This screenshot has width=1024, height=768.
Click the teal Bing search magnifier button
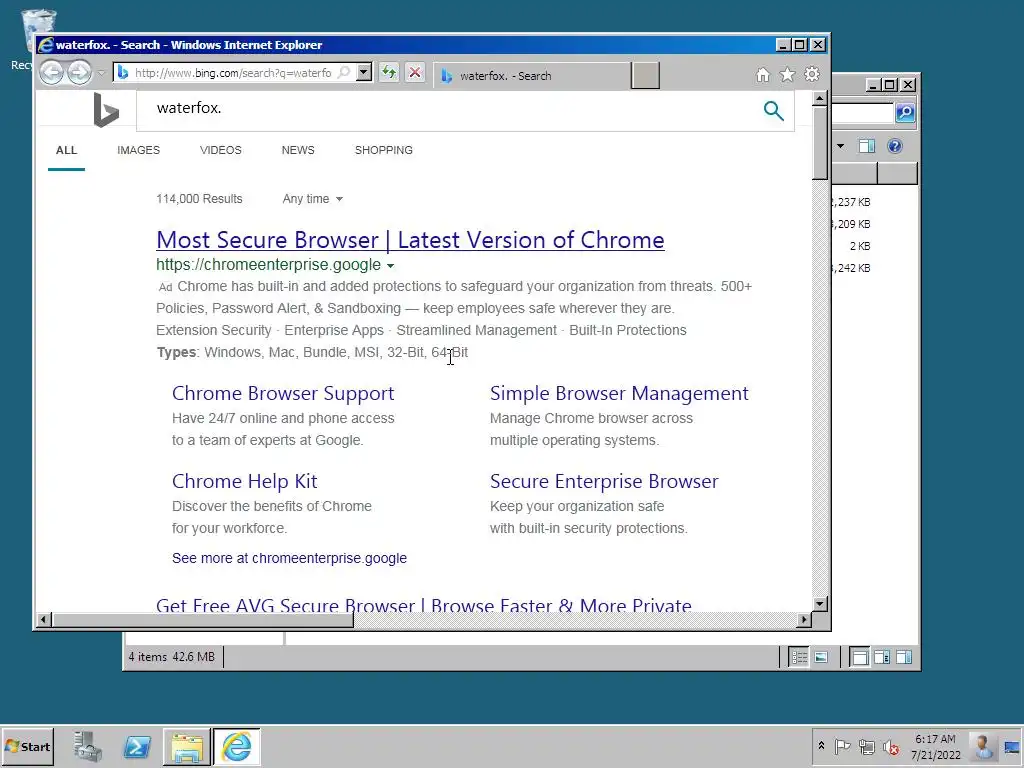773,111
